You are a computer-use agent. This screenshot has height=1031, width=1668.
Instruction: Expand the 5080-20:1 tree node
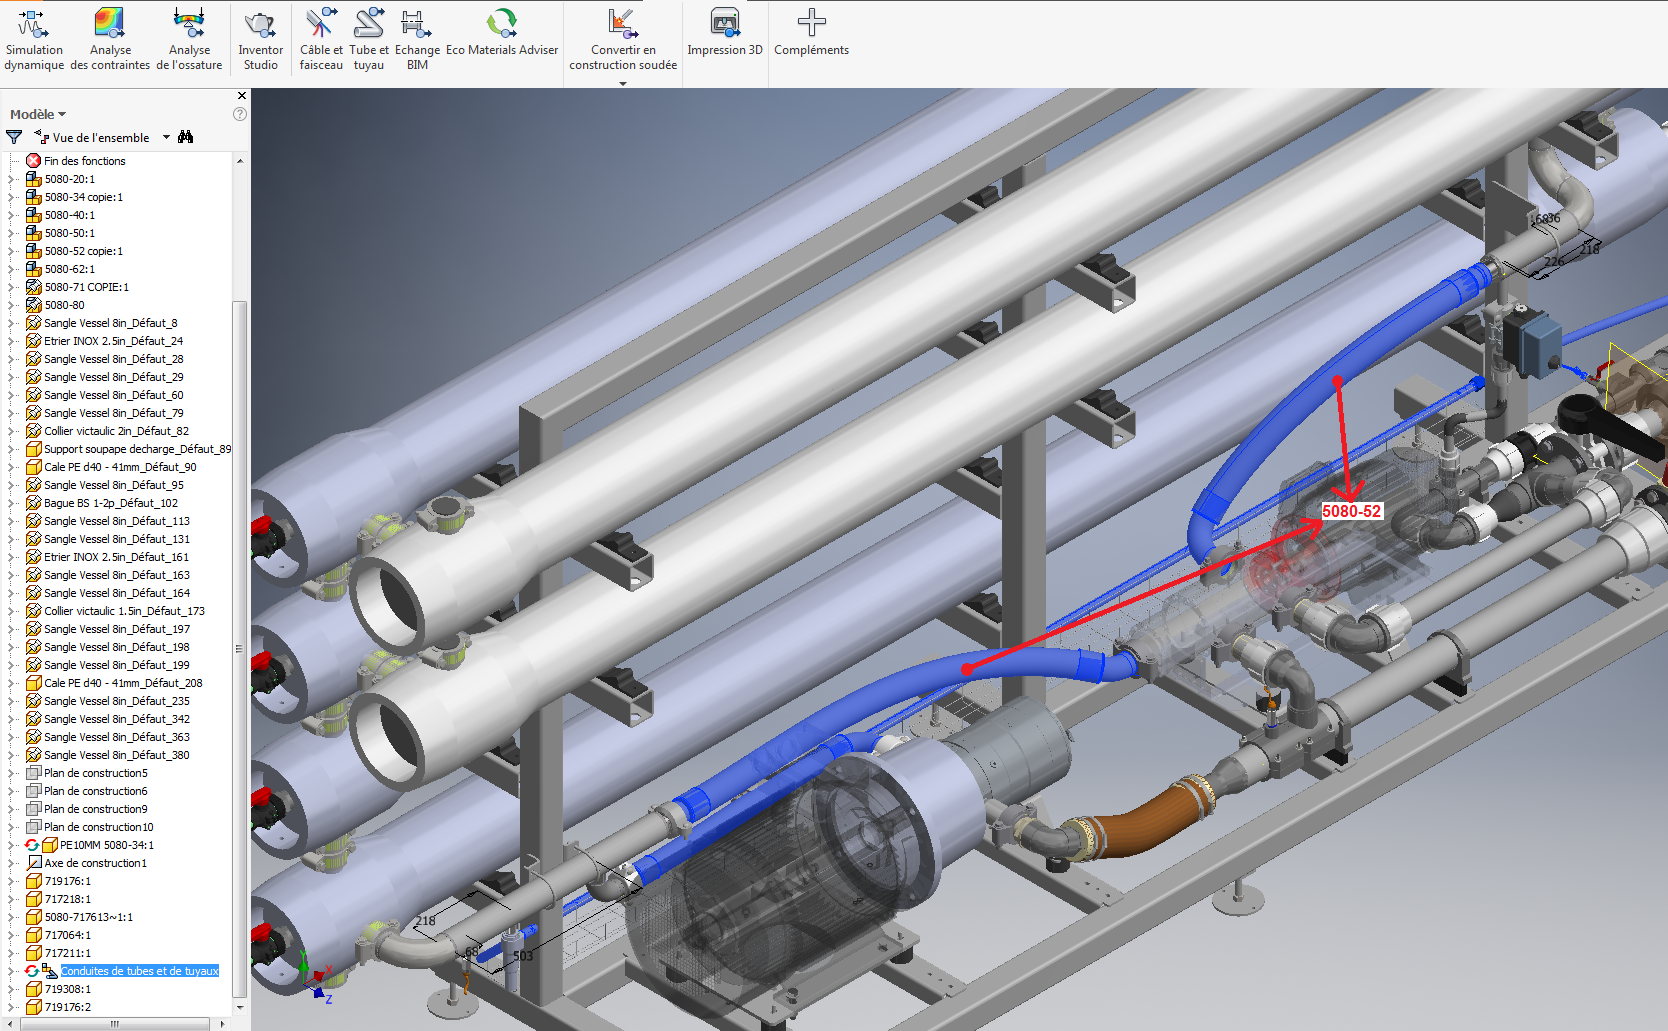[x=11, y=180]
